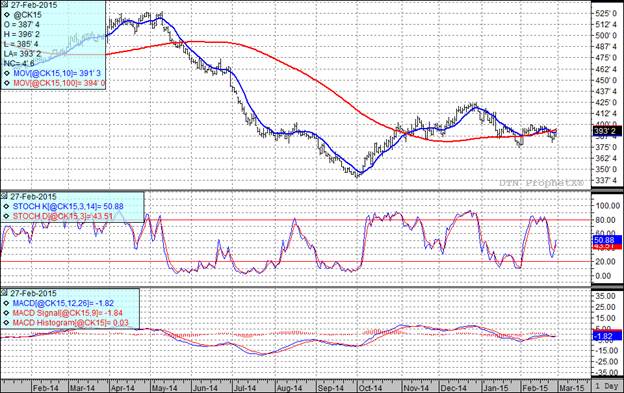Click the 20.00 stochastic axis label
624x393 pixels.
tap(607, 262)
